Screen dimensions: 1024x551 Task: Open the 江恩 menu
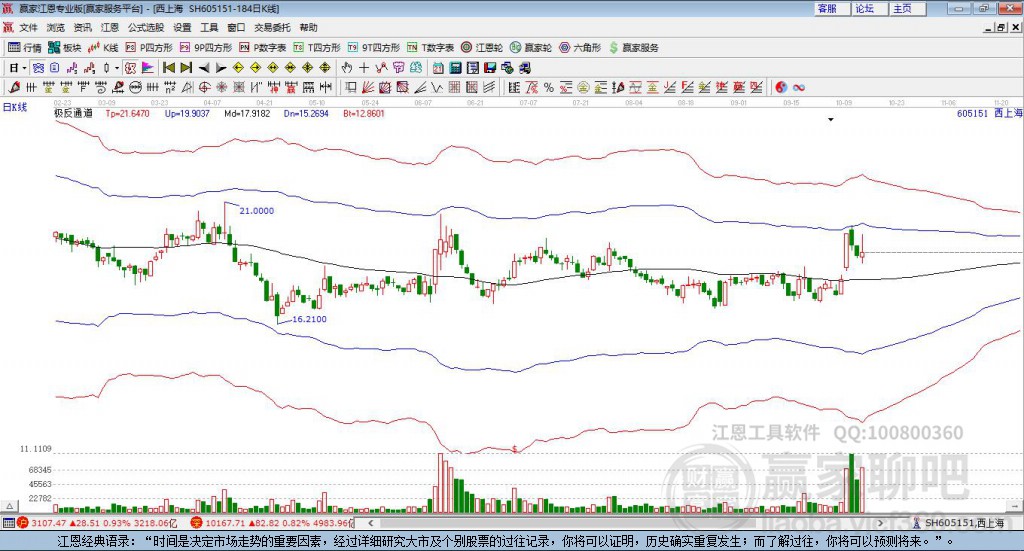tap(110, 27)
